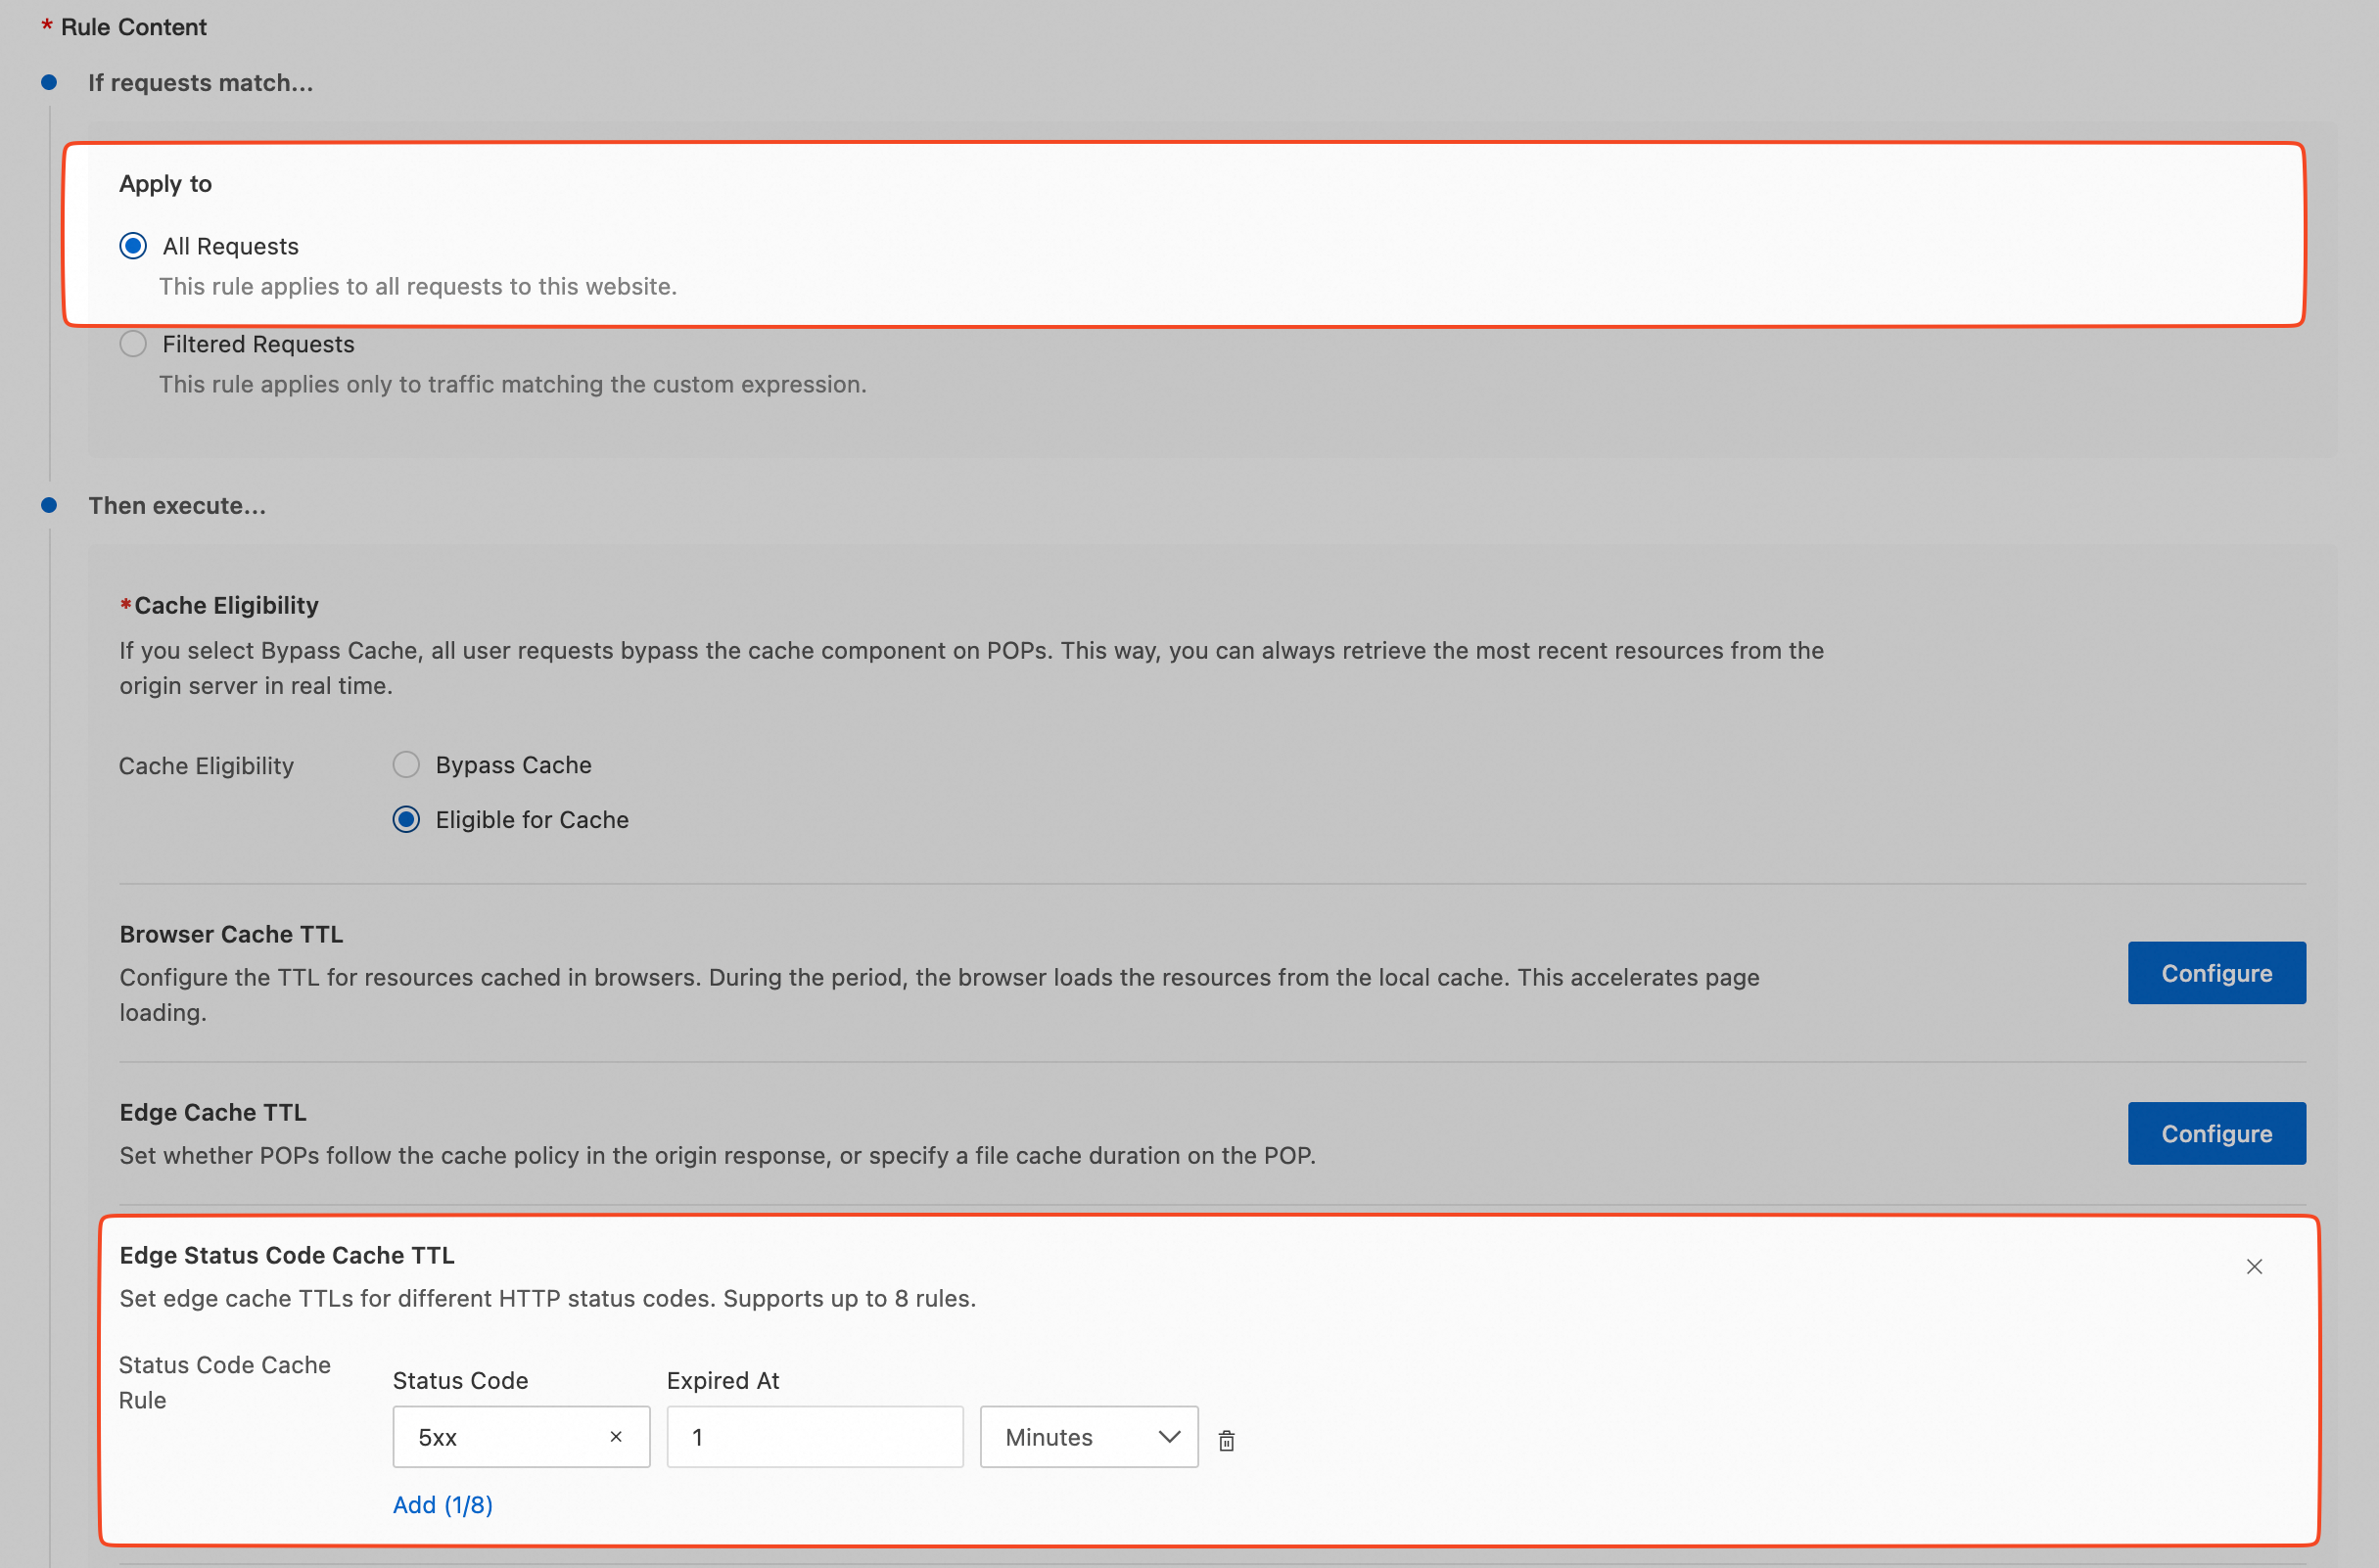Screen dimensions: 2379x1568
Task: Click the Edge Cache TTL heading
Action: (x=213, y=1112)
